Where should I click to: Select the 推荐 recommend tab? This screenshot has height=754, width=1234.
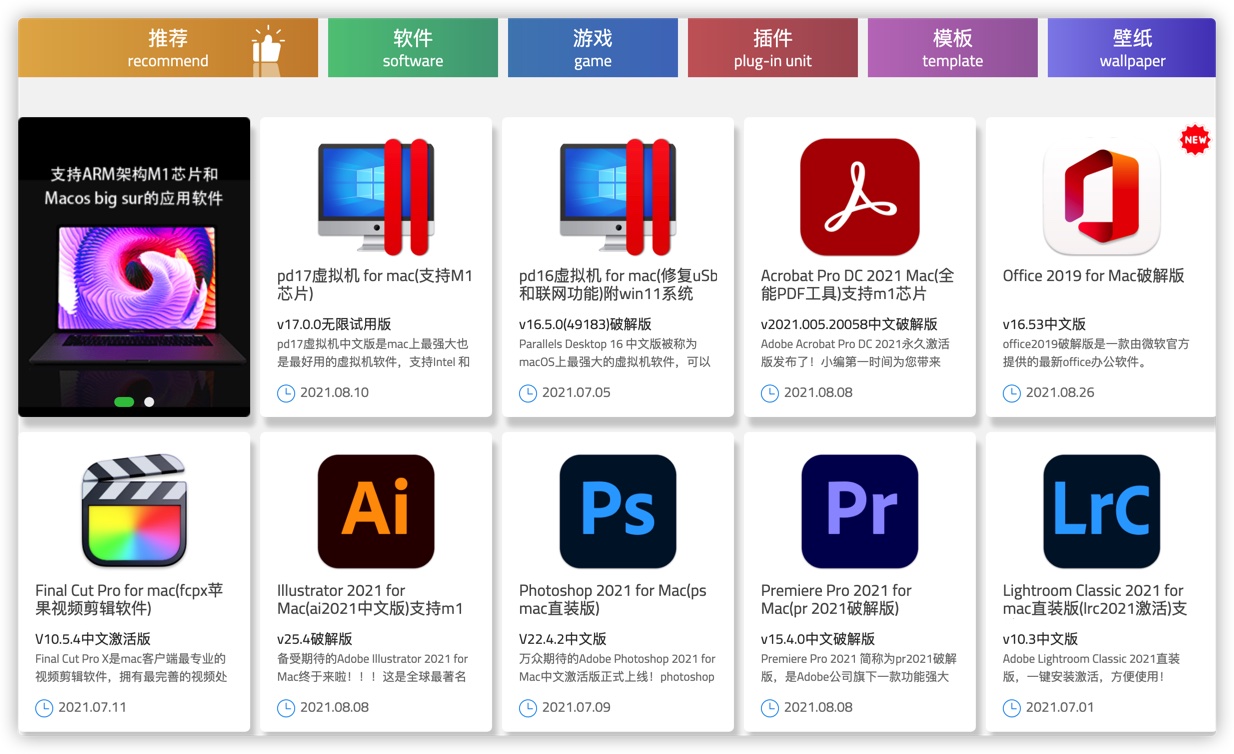click(168, 48)
